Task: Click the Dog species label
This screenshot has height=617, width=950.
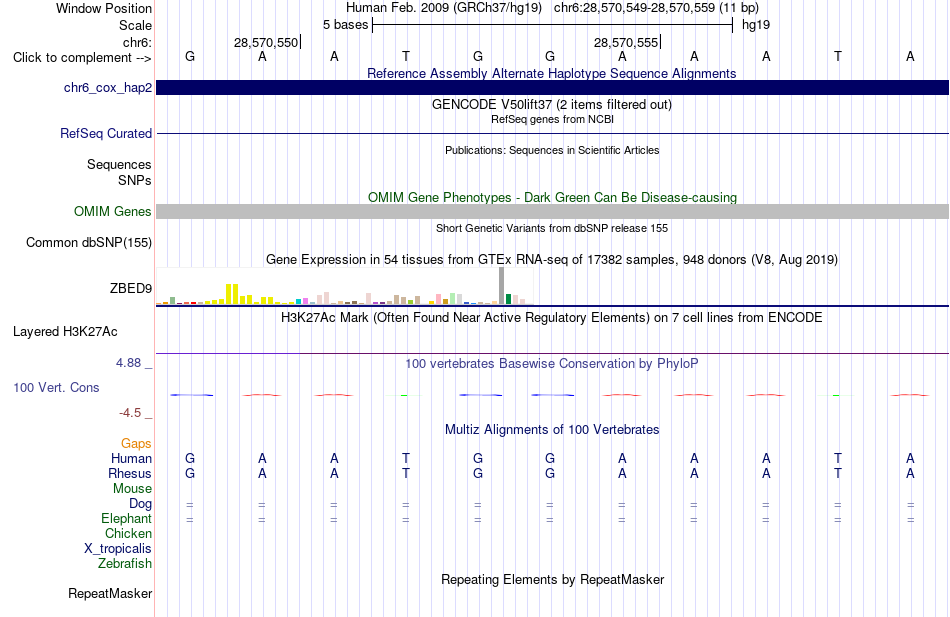Action: pyautogui.click(x=141, y=504)
